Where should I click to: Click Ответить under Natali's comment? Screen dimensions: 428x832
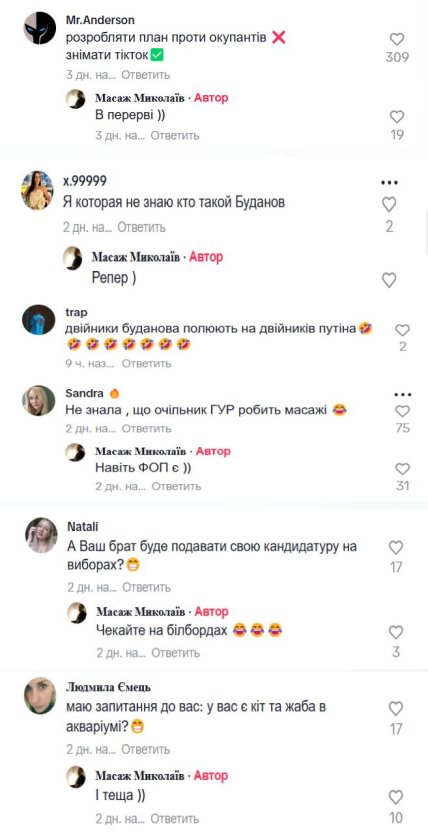[x=146, y=587]
